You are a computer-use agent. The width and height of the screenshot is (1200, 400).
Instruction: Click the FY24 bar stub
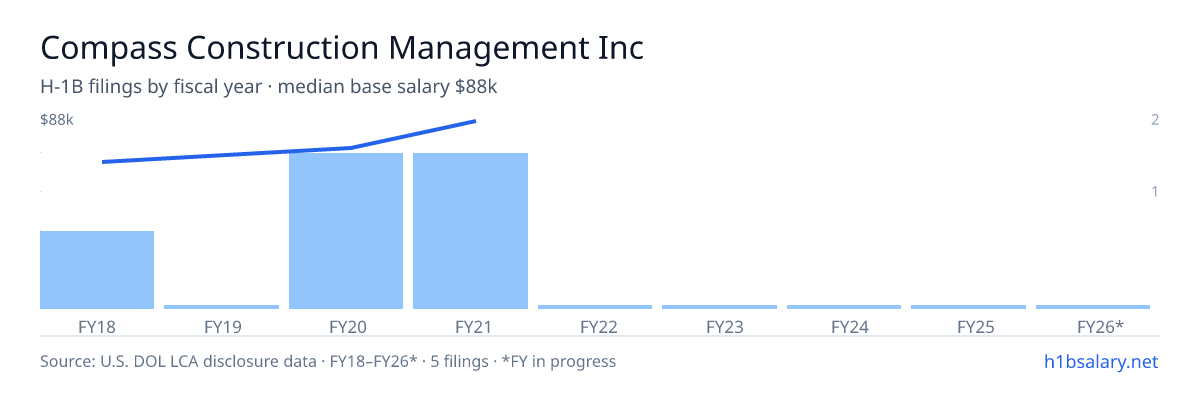(844, 307)
